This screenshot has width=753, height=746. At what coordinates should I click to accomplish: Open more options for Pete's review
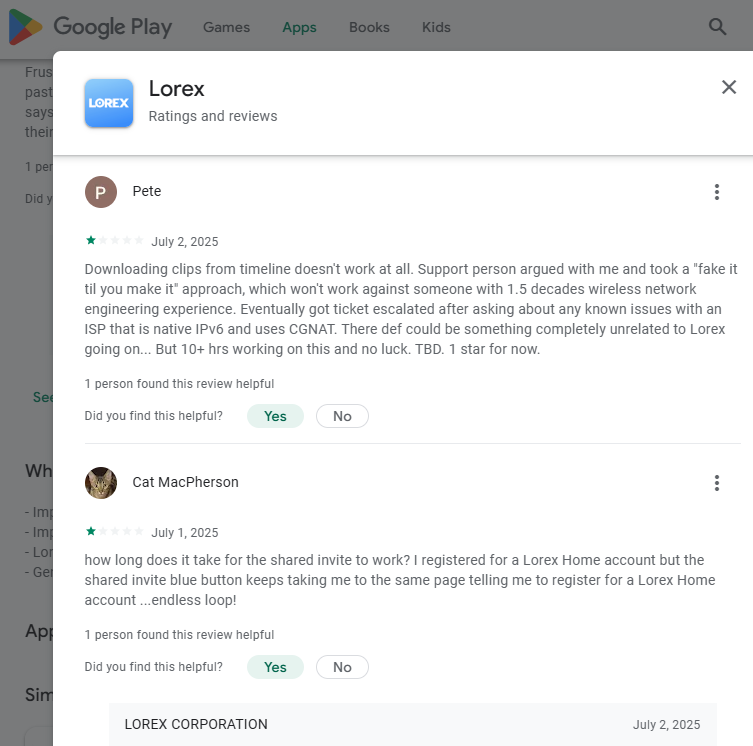click(x=717, y=192)
